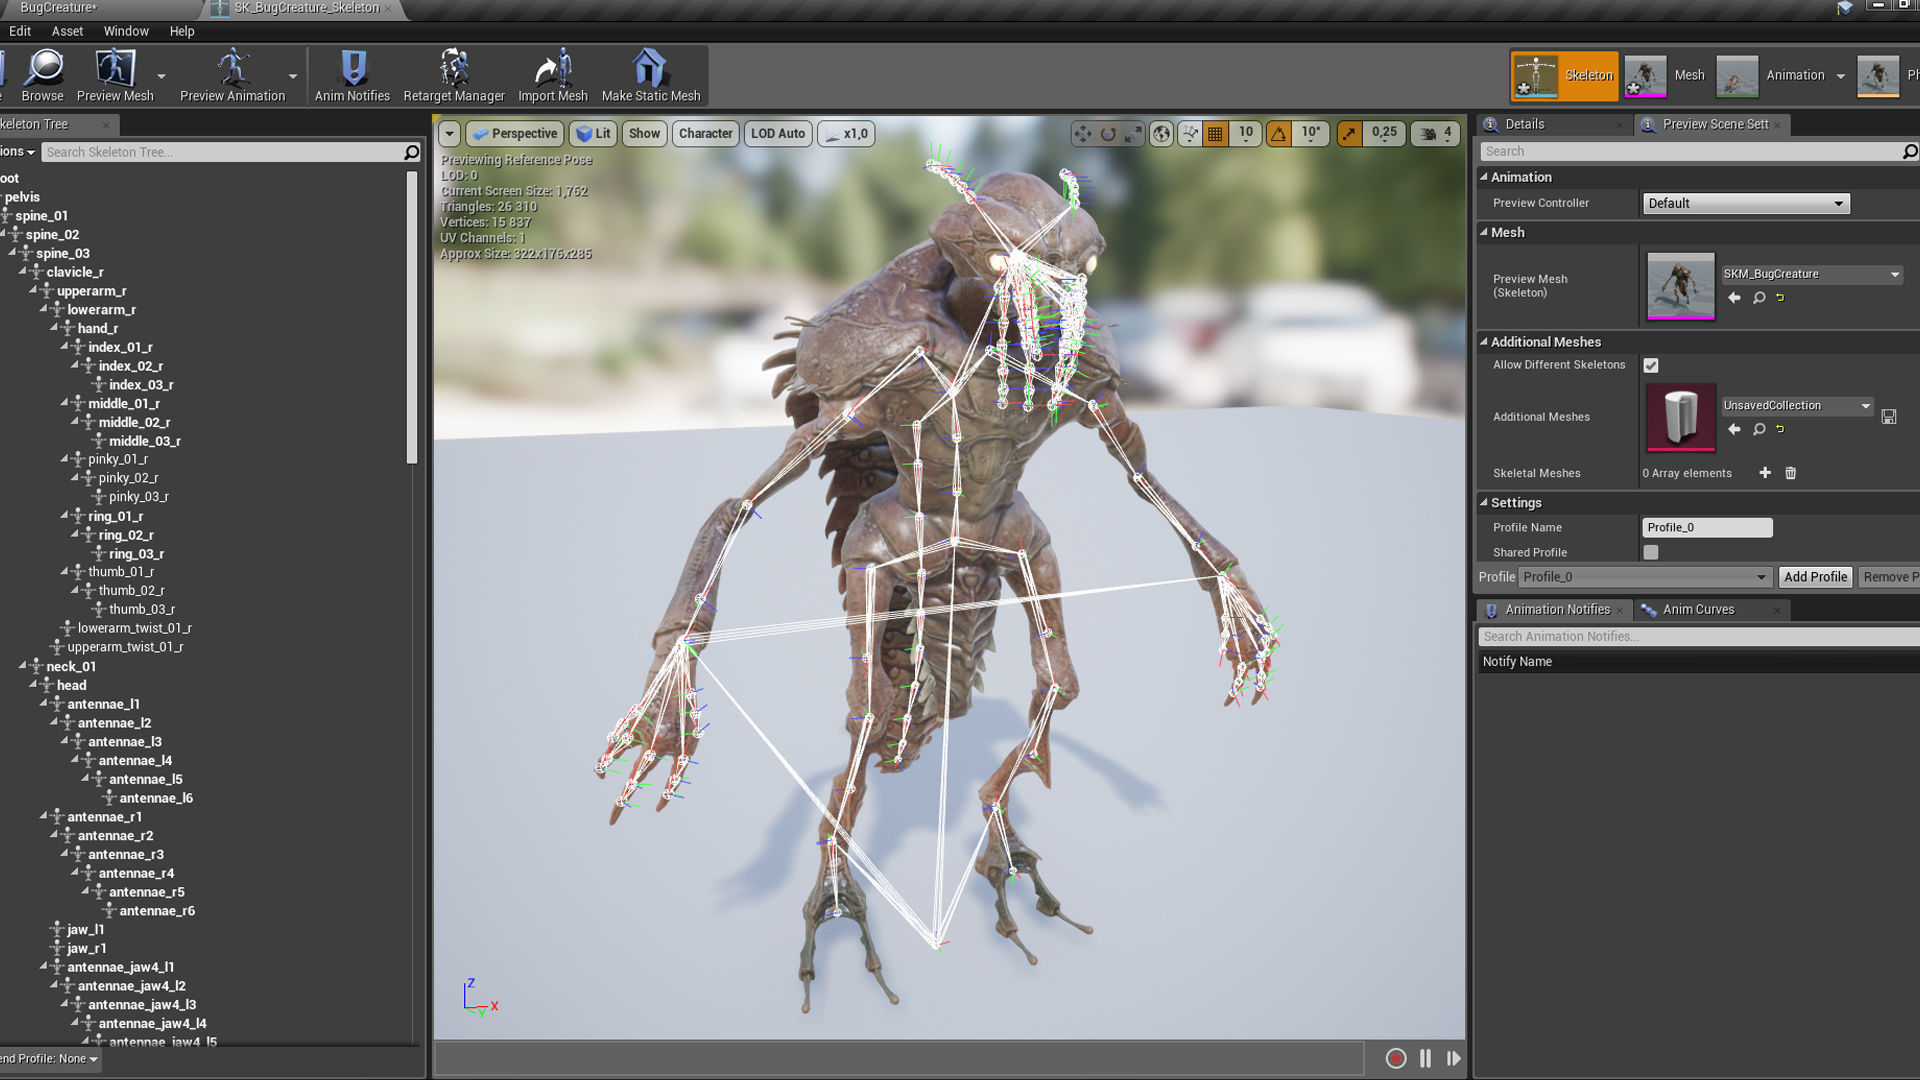Click the Search Animation Notifies field

[x=1698, y=637]
